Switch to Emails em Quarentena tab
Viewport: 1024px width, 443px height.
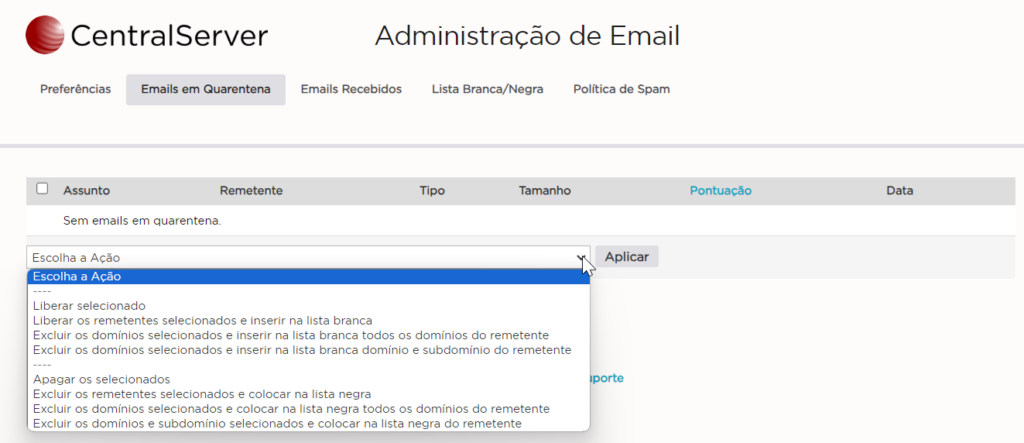205,89
